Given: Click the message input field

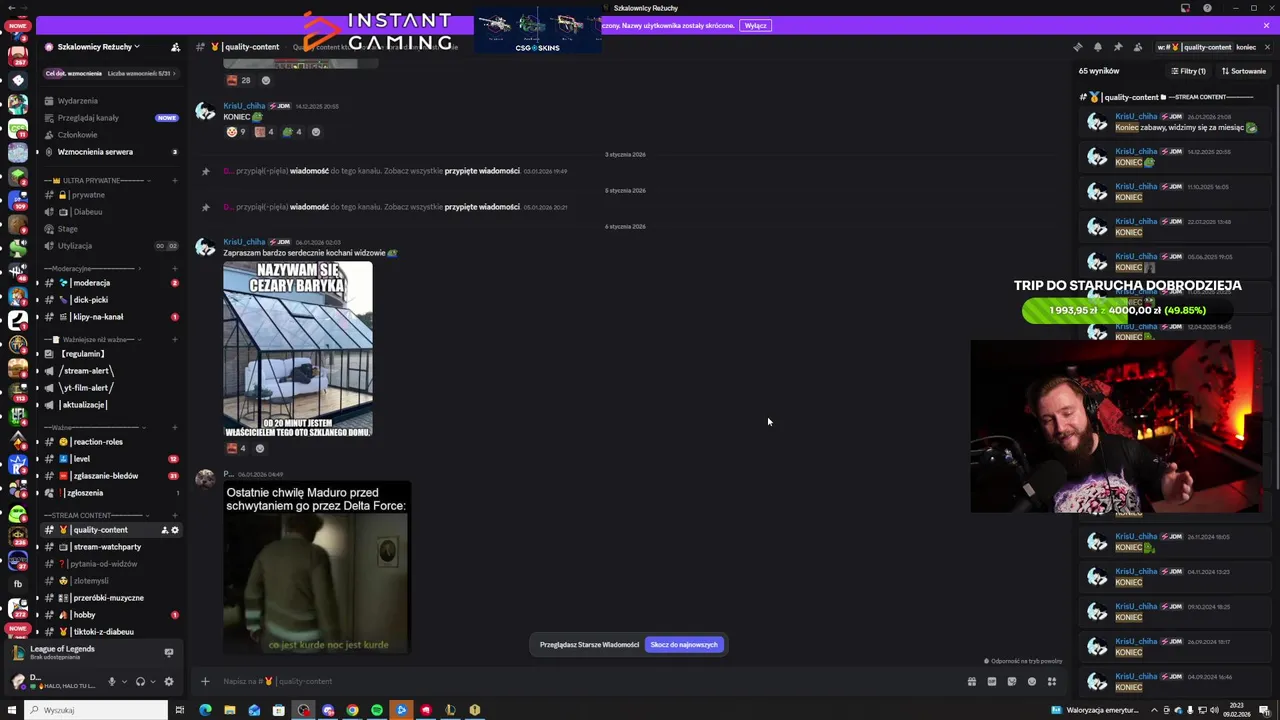Looking at the screenshot, I should [x=590, y=682].
